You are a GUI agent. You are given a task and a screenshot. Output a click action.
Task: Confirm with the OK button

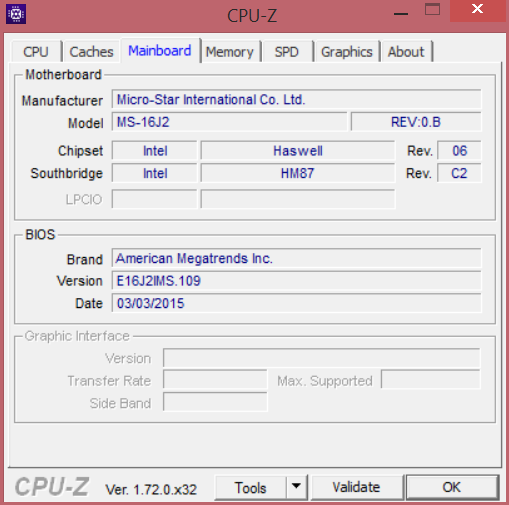pyautogui.click(x=452, y=487)
